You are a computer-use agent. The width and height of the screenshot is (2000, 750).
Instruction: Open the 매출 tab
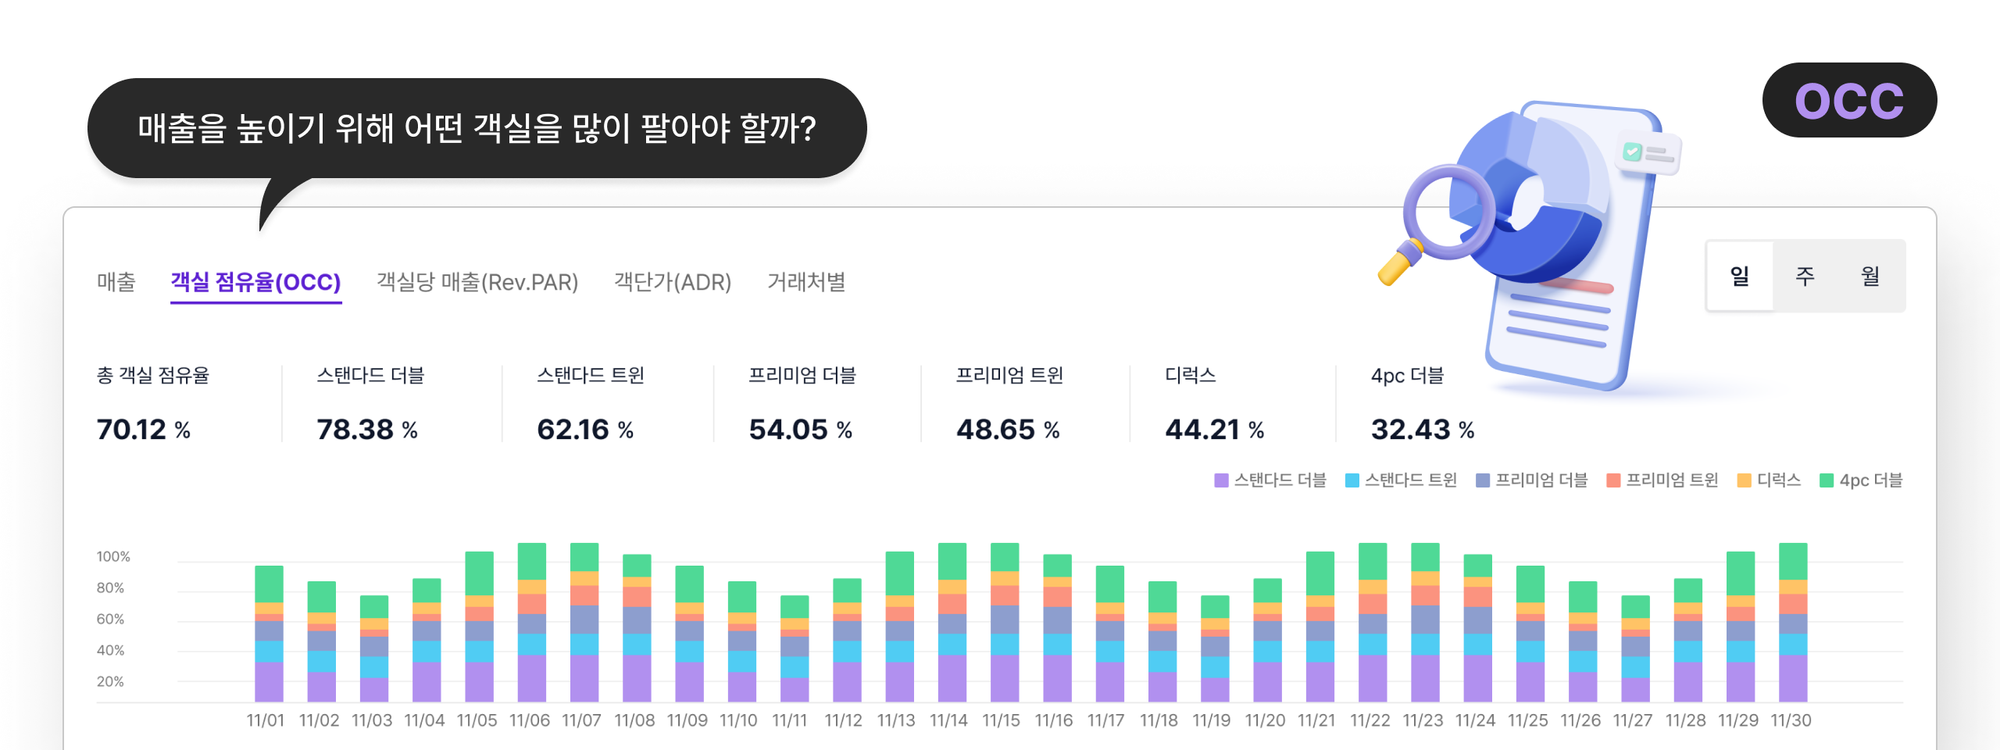(x=116, y=282)
